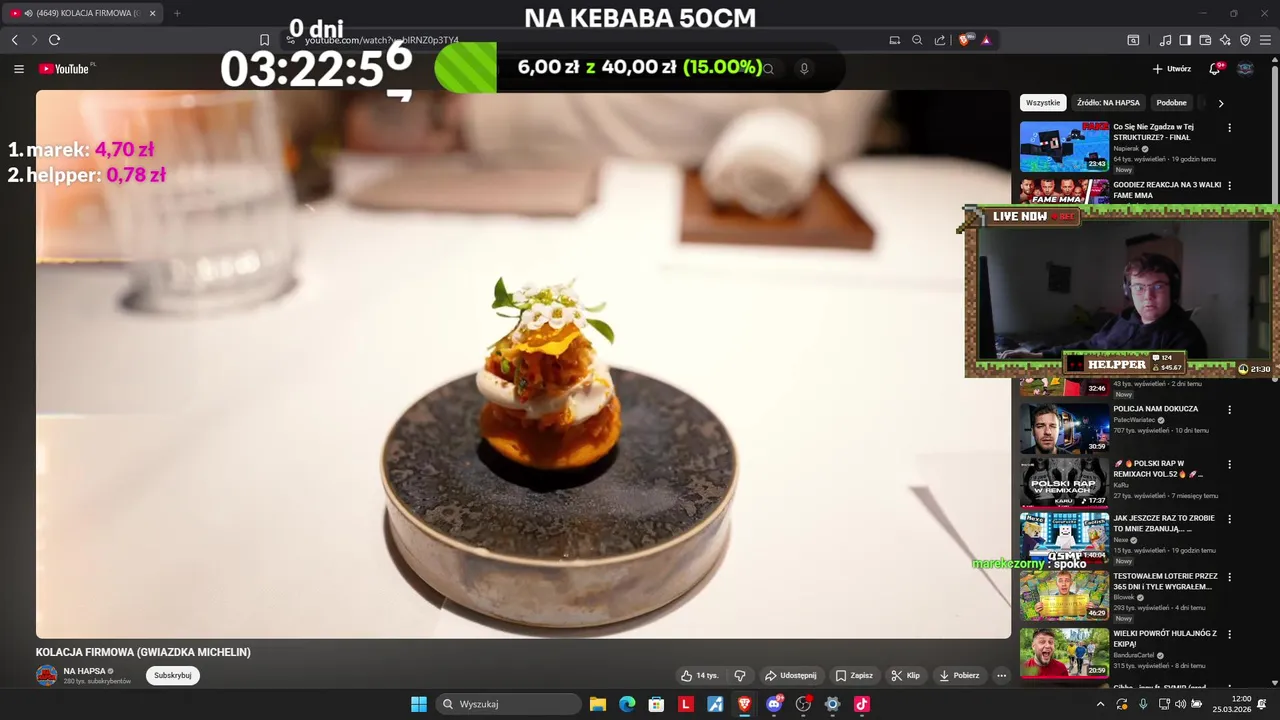Click Utwórz create button
The width and height of the screenshot is (1280, 720).
(1171, 69)
